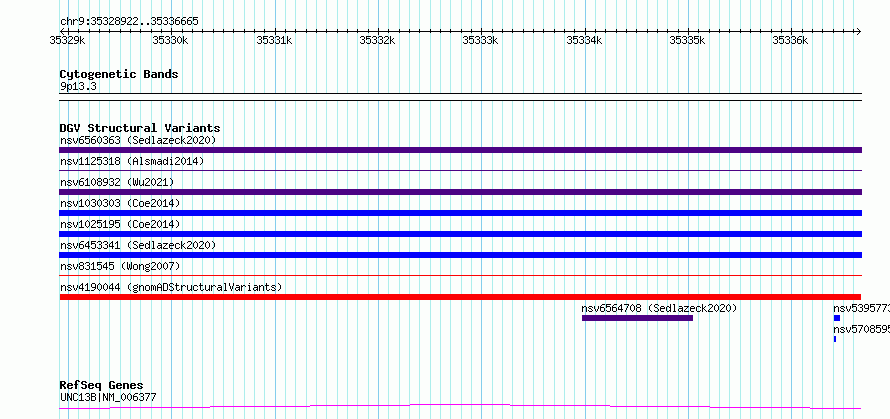Open the nsv5395773 variant label
The image size is (890, 419).
861,308
